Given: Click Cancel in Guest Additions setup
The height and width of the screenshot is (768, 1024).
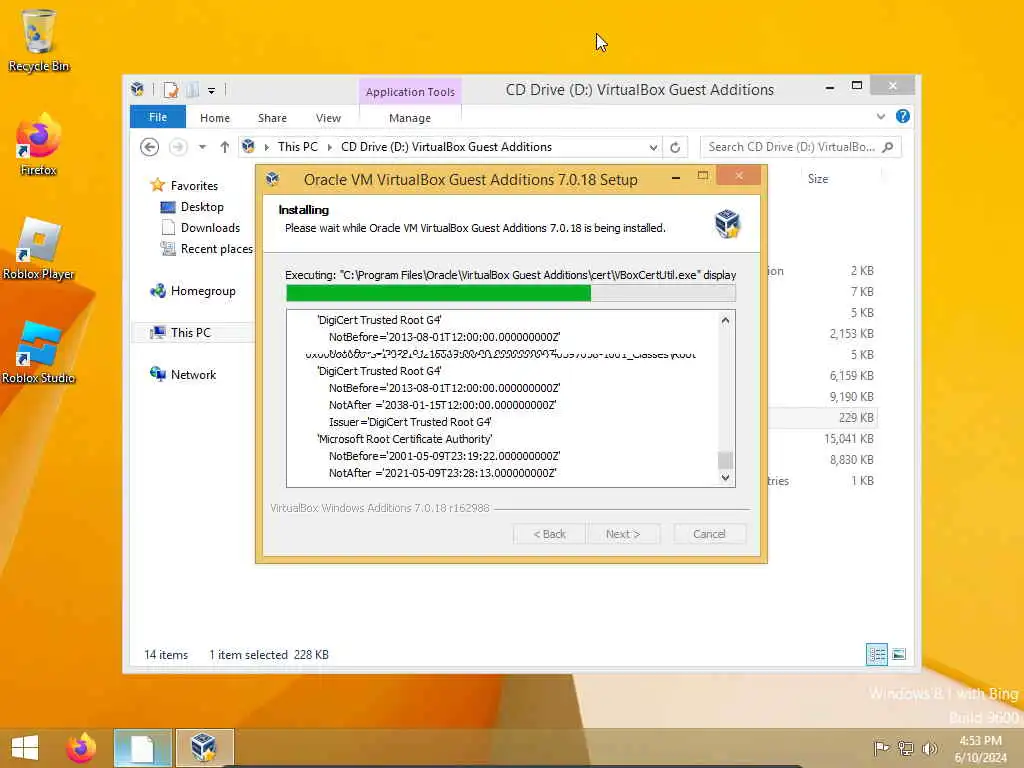Looking at the screenshot, I should click(x=709, y=534).
